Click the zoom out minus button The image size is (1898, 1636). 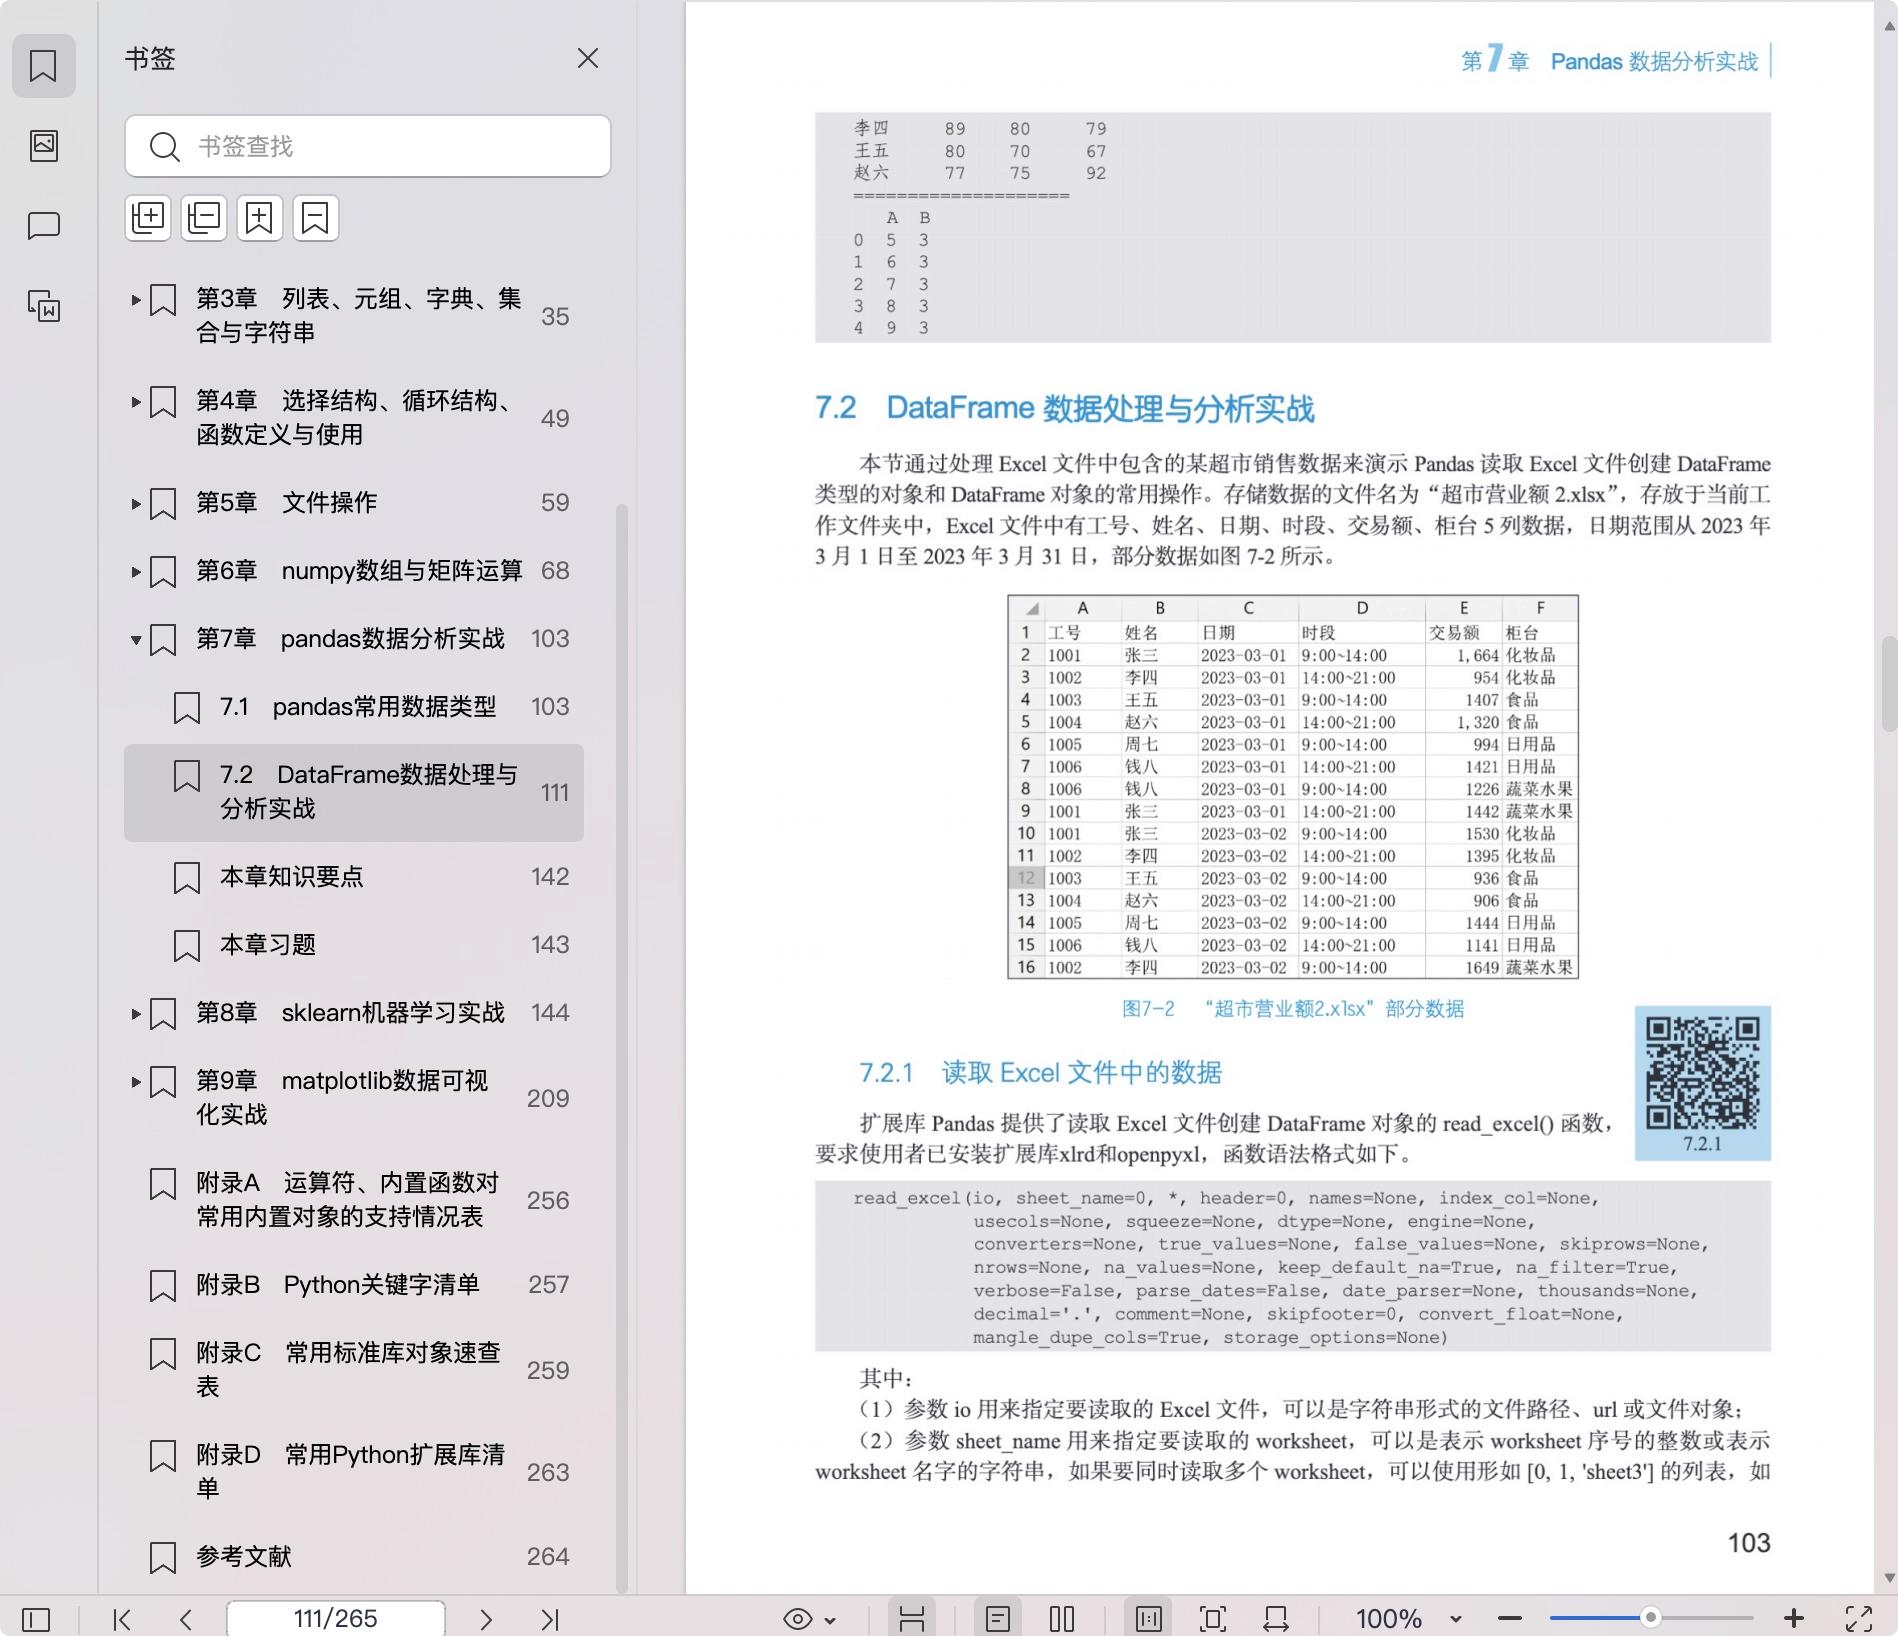point(1510,1619)
